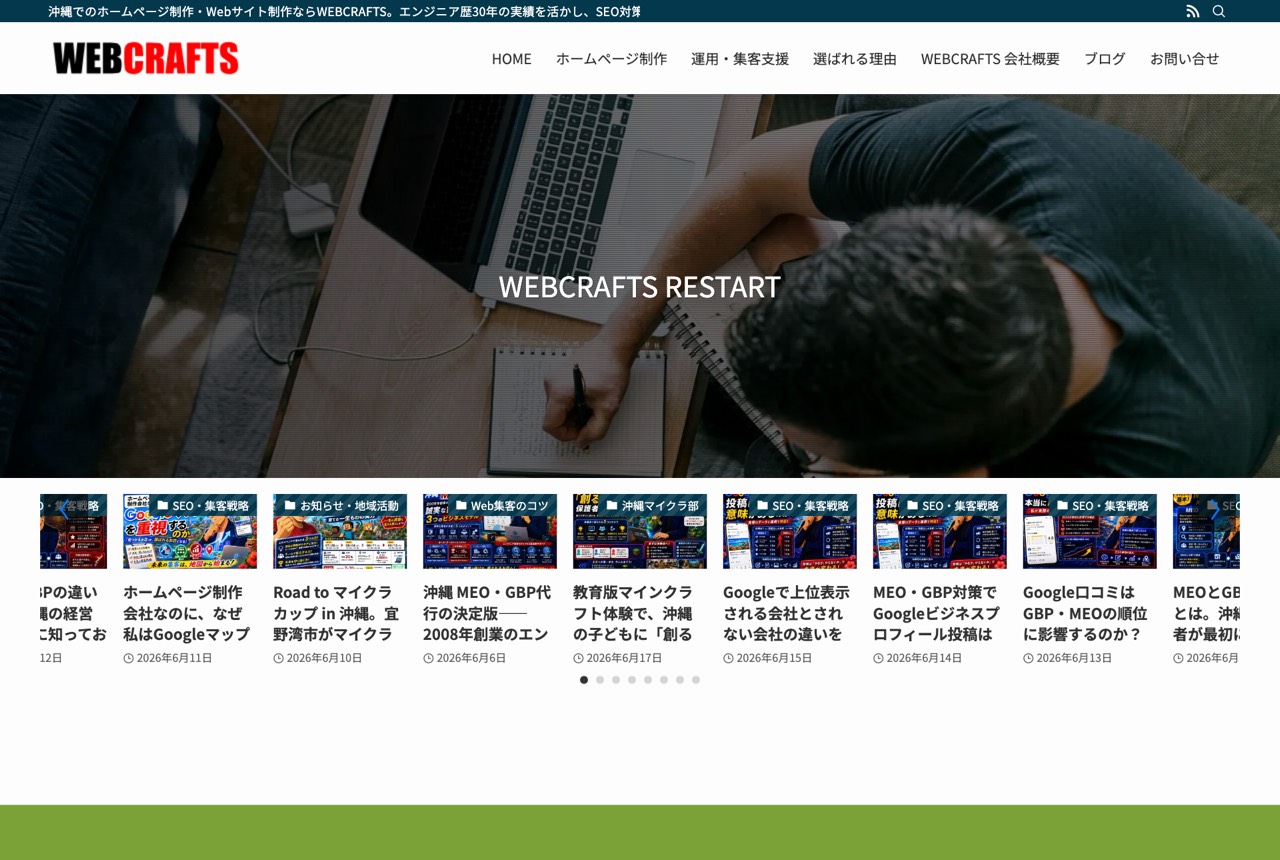Viewport: 1280px width, 860px height.
Task: Click the clock icon beside 2026年6月11日
Action: tap(128, 658)
